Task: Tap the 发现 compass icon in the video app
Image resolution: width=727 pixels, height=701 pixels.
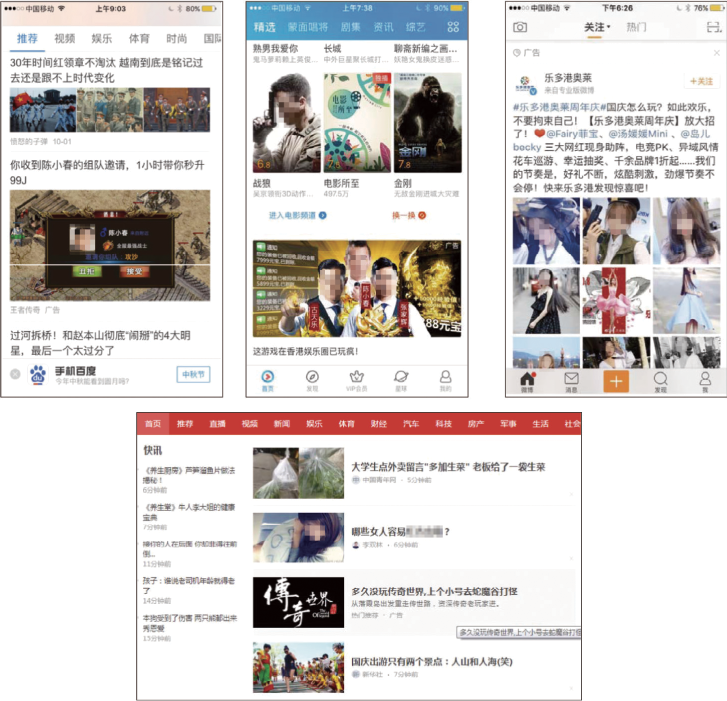Action: pyautogui.click(x=312, y=381)
